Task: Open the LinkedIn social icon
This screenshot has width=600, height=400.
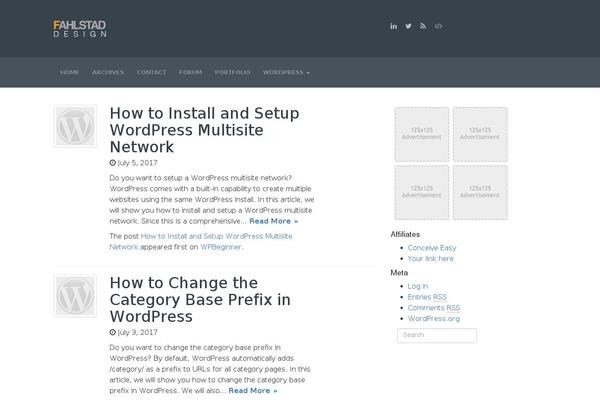Action: (393, 26)
